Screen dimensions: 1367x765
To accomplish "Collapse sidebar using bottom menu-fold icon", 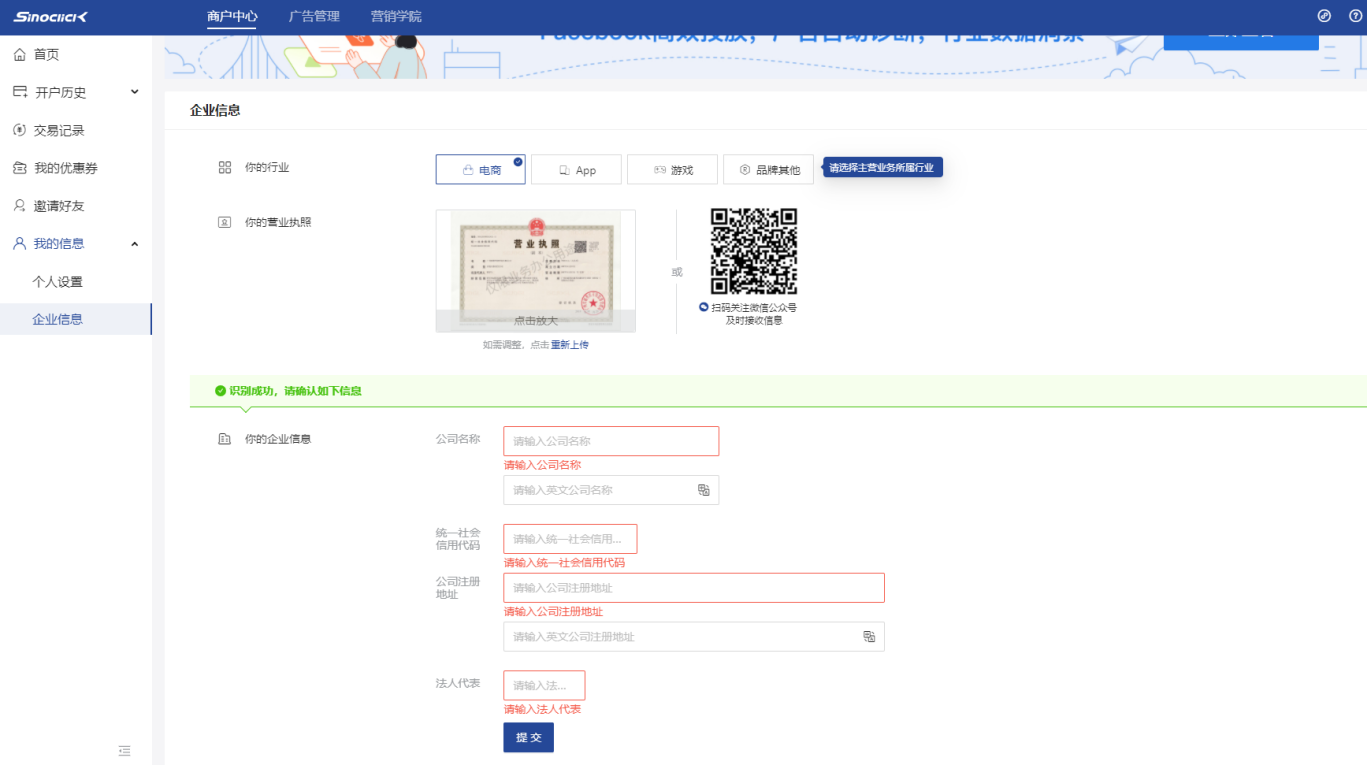I will coord(124,750).
